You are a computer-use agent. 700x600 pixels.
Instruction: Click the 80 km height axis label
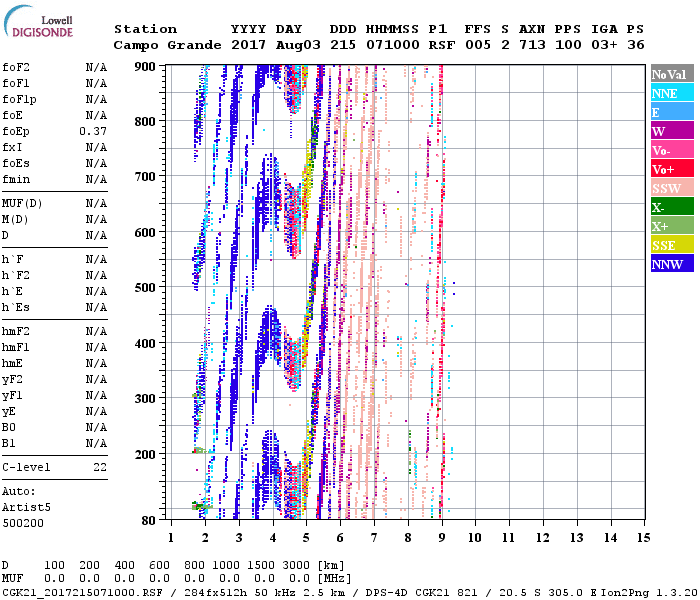pos(149,521)
